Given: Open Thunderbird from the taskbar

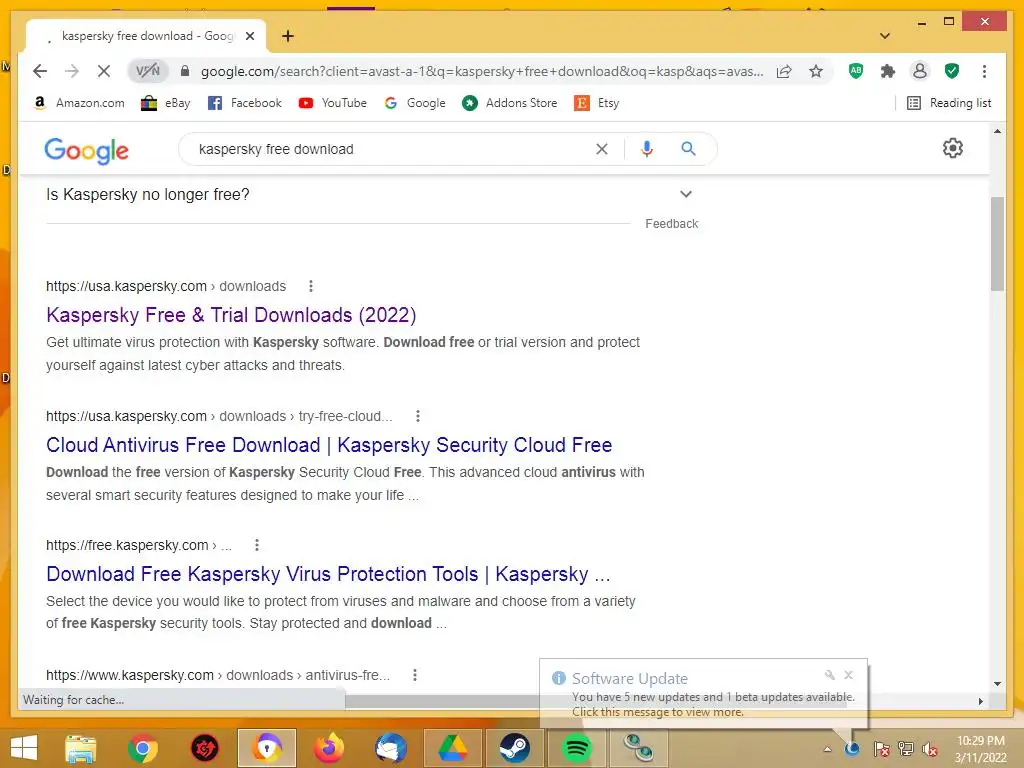Looking at the screenshot, I should (x=391, y=748).
